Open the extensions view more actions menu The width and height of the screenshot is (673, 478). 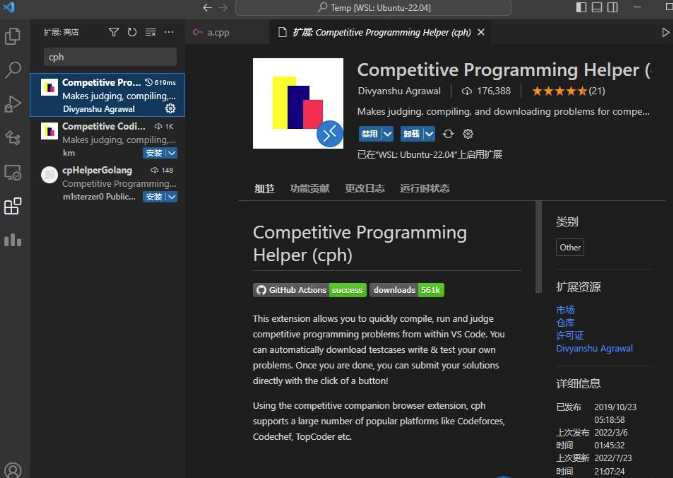click(169, 32)
